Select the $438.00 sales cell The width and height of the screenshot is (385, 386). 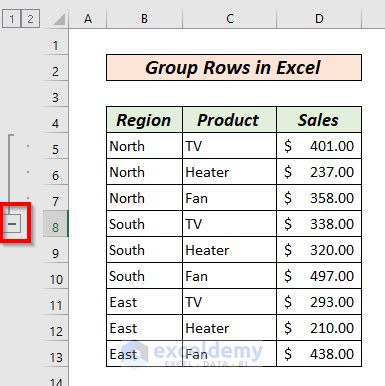319,354
